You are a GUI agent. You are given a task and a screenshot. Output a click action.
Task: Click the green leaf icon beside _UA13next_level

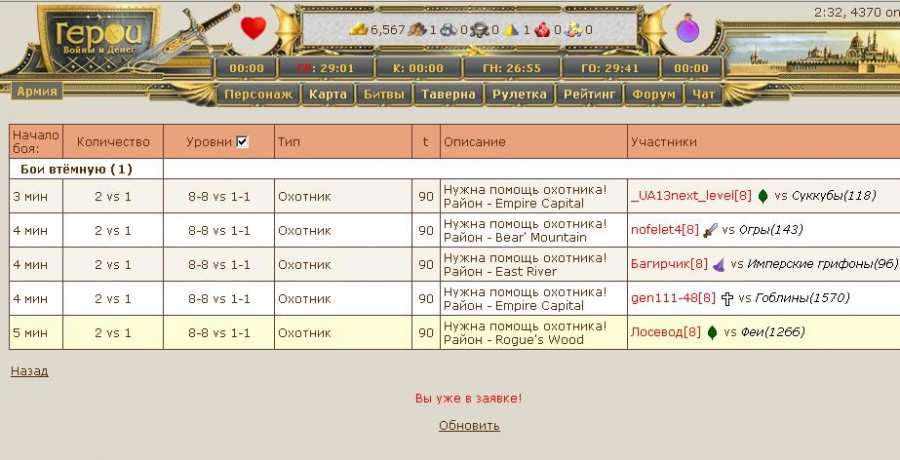[763, 196]
